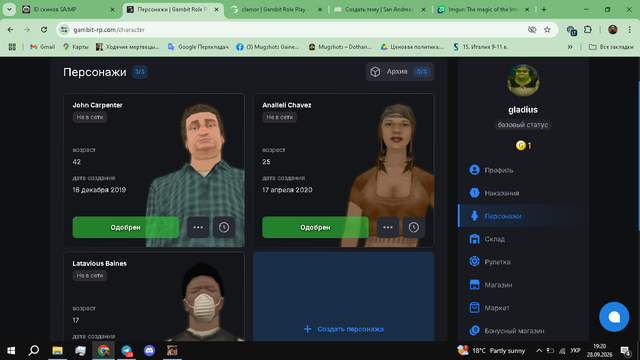Open the Карты bookmark
Viewport: 640px width, 360px height.
tap(76, 47)
